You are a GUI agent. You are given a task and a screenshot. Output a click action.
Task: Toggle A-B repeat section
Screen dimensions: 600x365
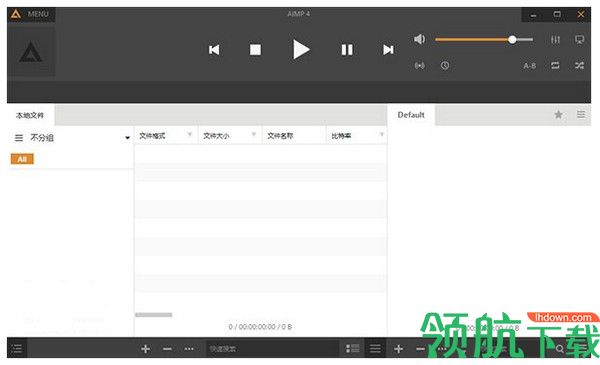(530, 66)
